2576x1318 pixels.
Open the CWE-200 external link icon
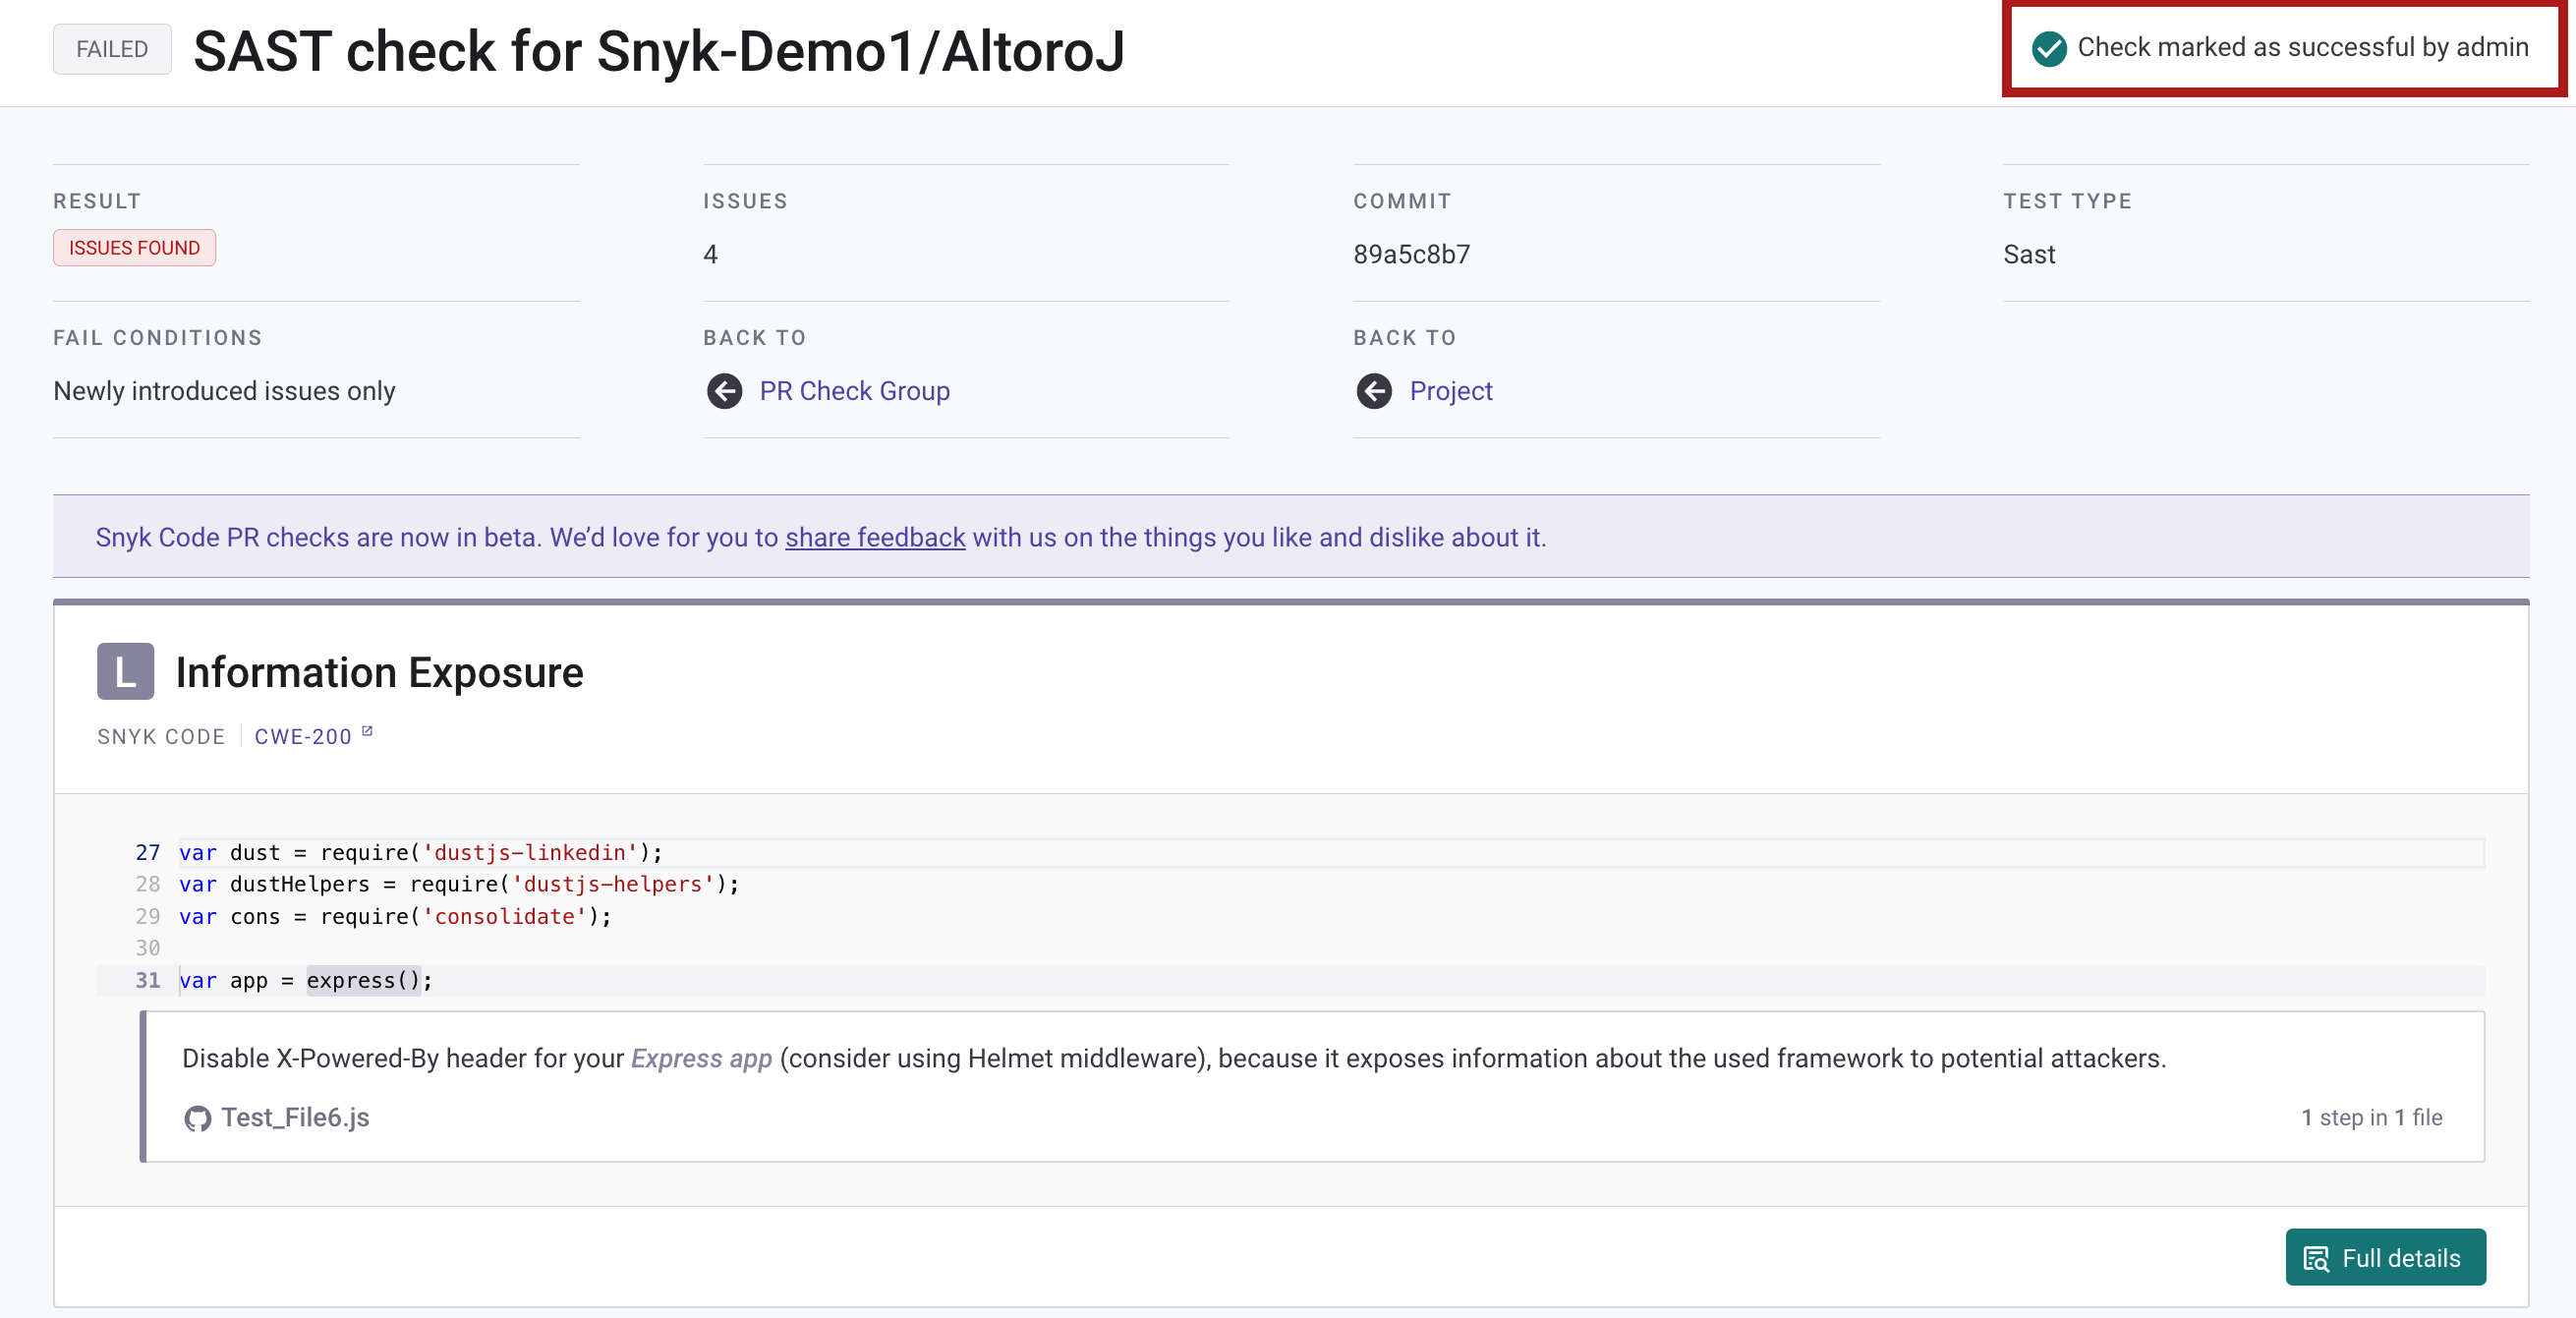click(367, 732)
